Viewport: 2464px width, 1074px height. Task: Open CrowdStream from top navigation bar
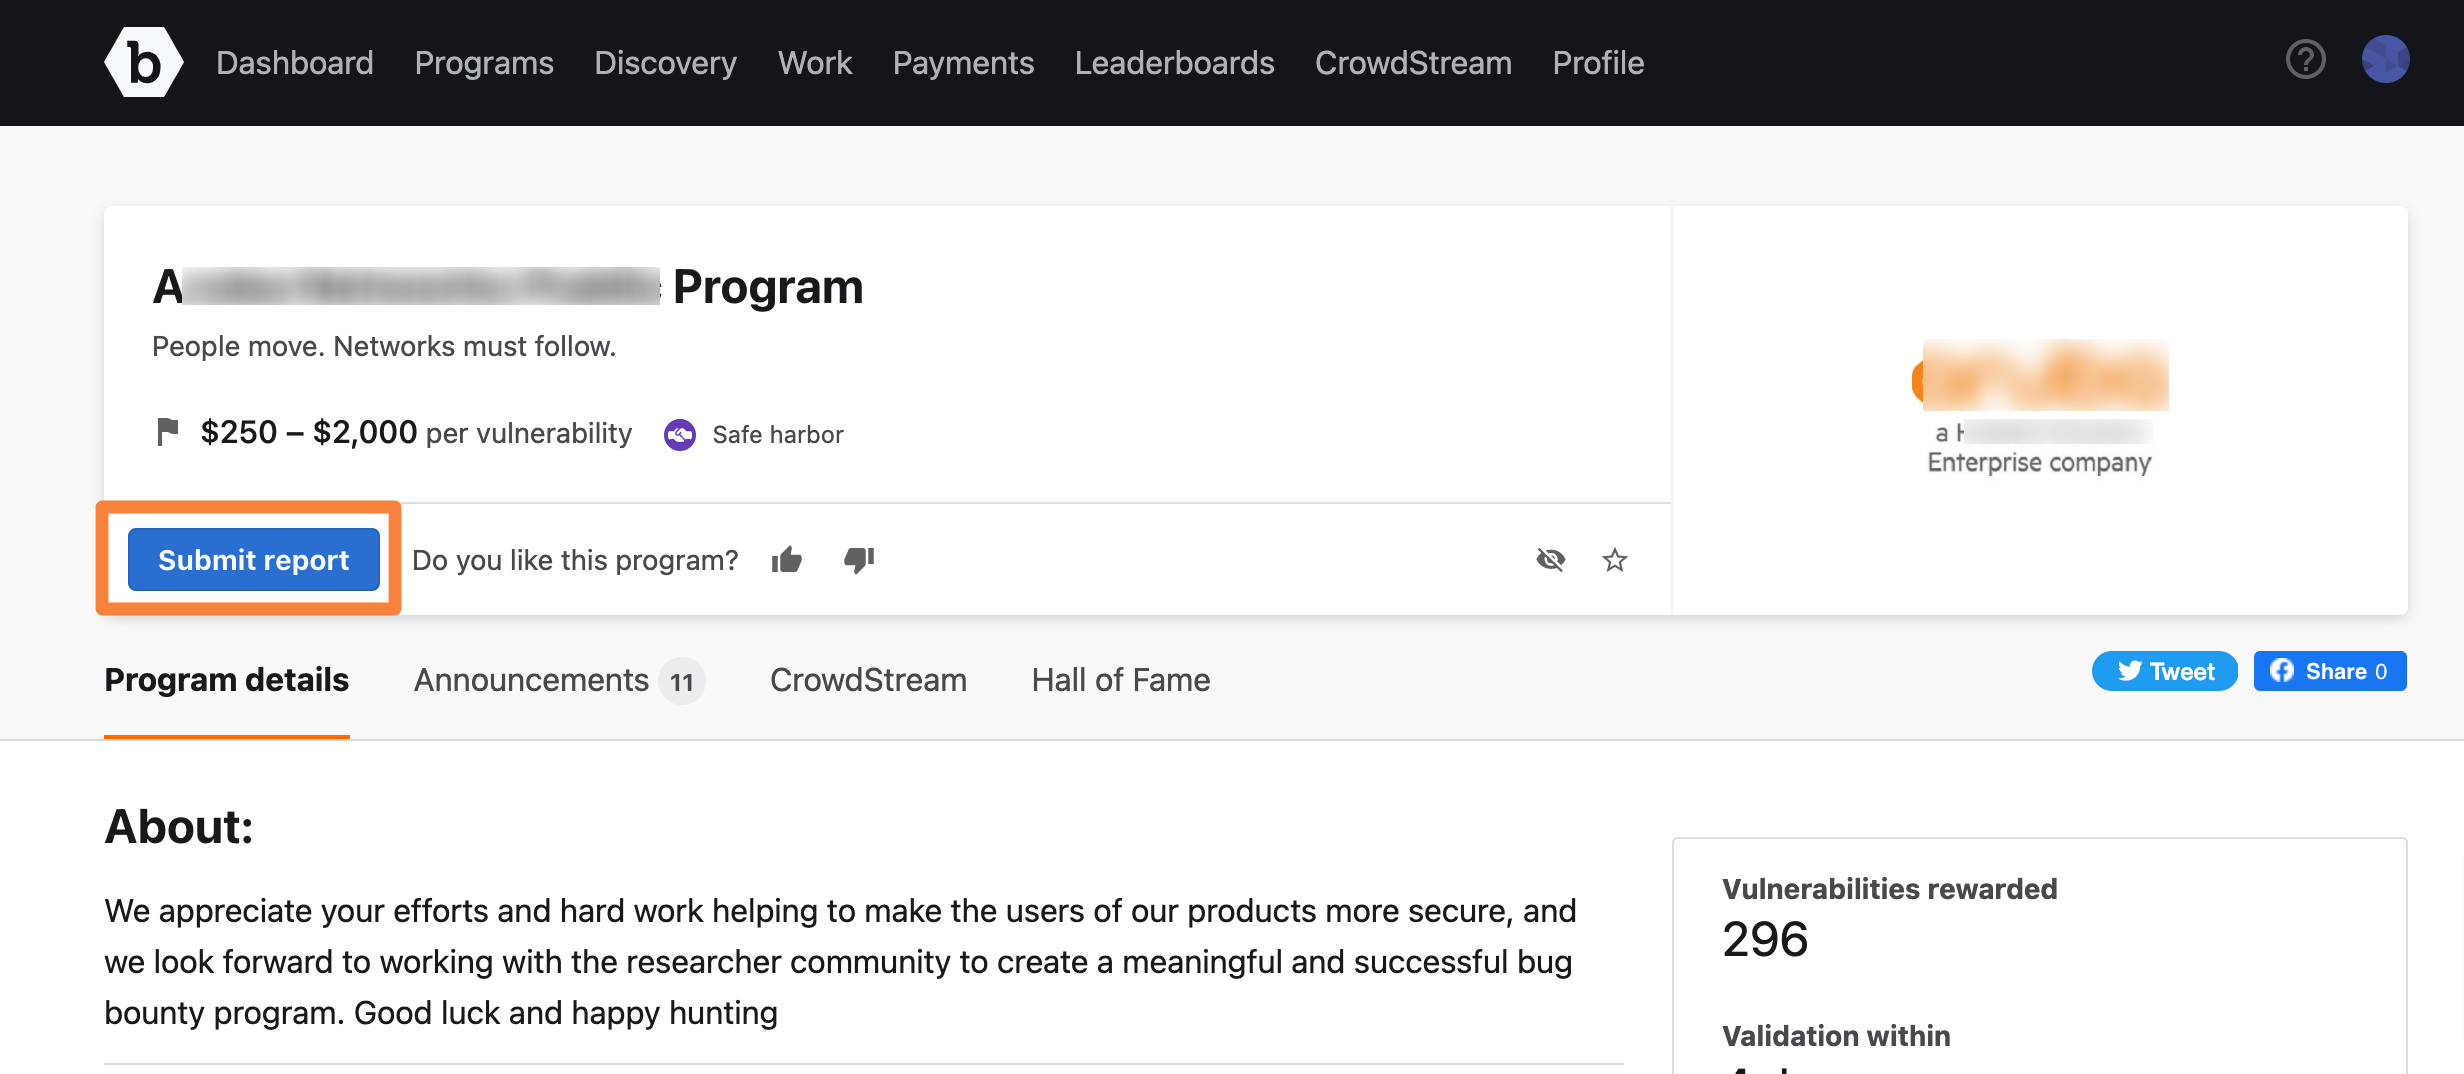[x=1413, y=63]
